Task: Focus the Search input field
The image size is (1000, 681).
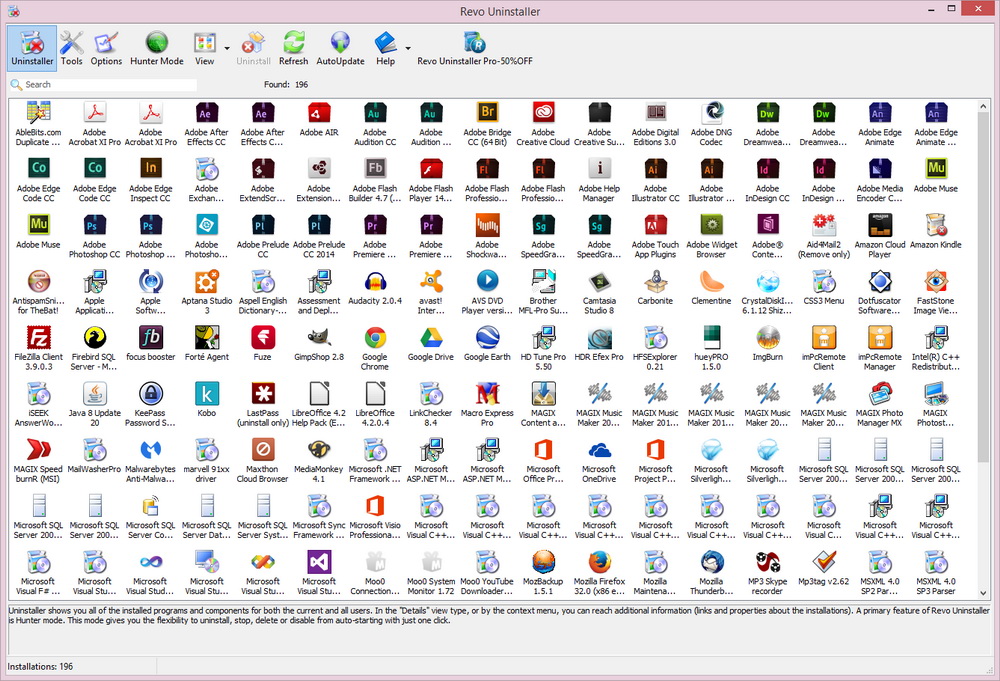Action: [x=110, y=85]
